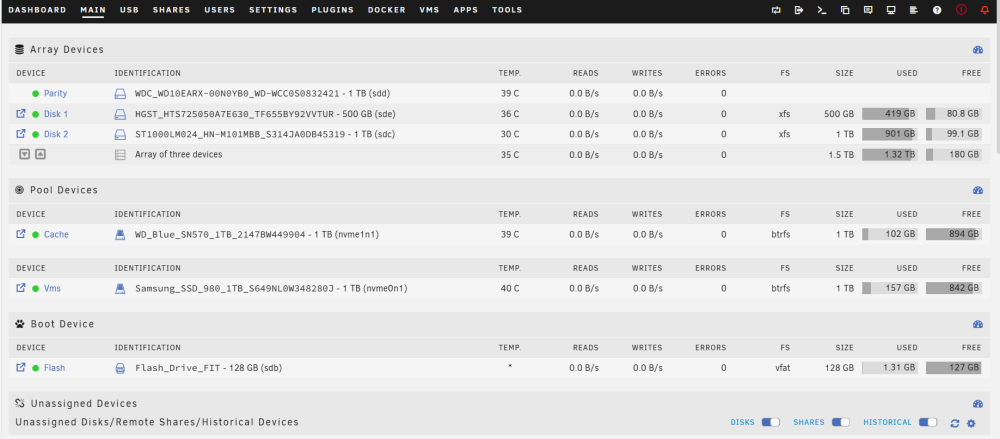Click the refresh icon in Unassigned Devices
Viewport: 1000px width, 439px height.
pos(955,423)
